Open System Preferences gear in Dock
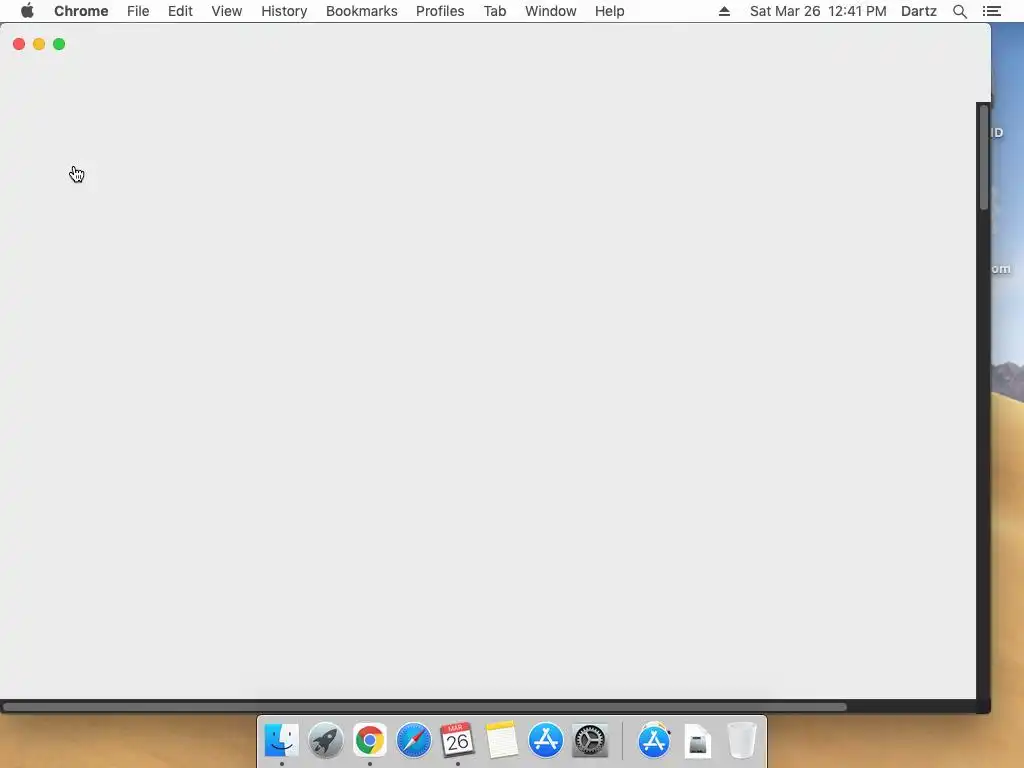1024x768 pixels. tap(590, 741)
